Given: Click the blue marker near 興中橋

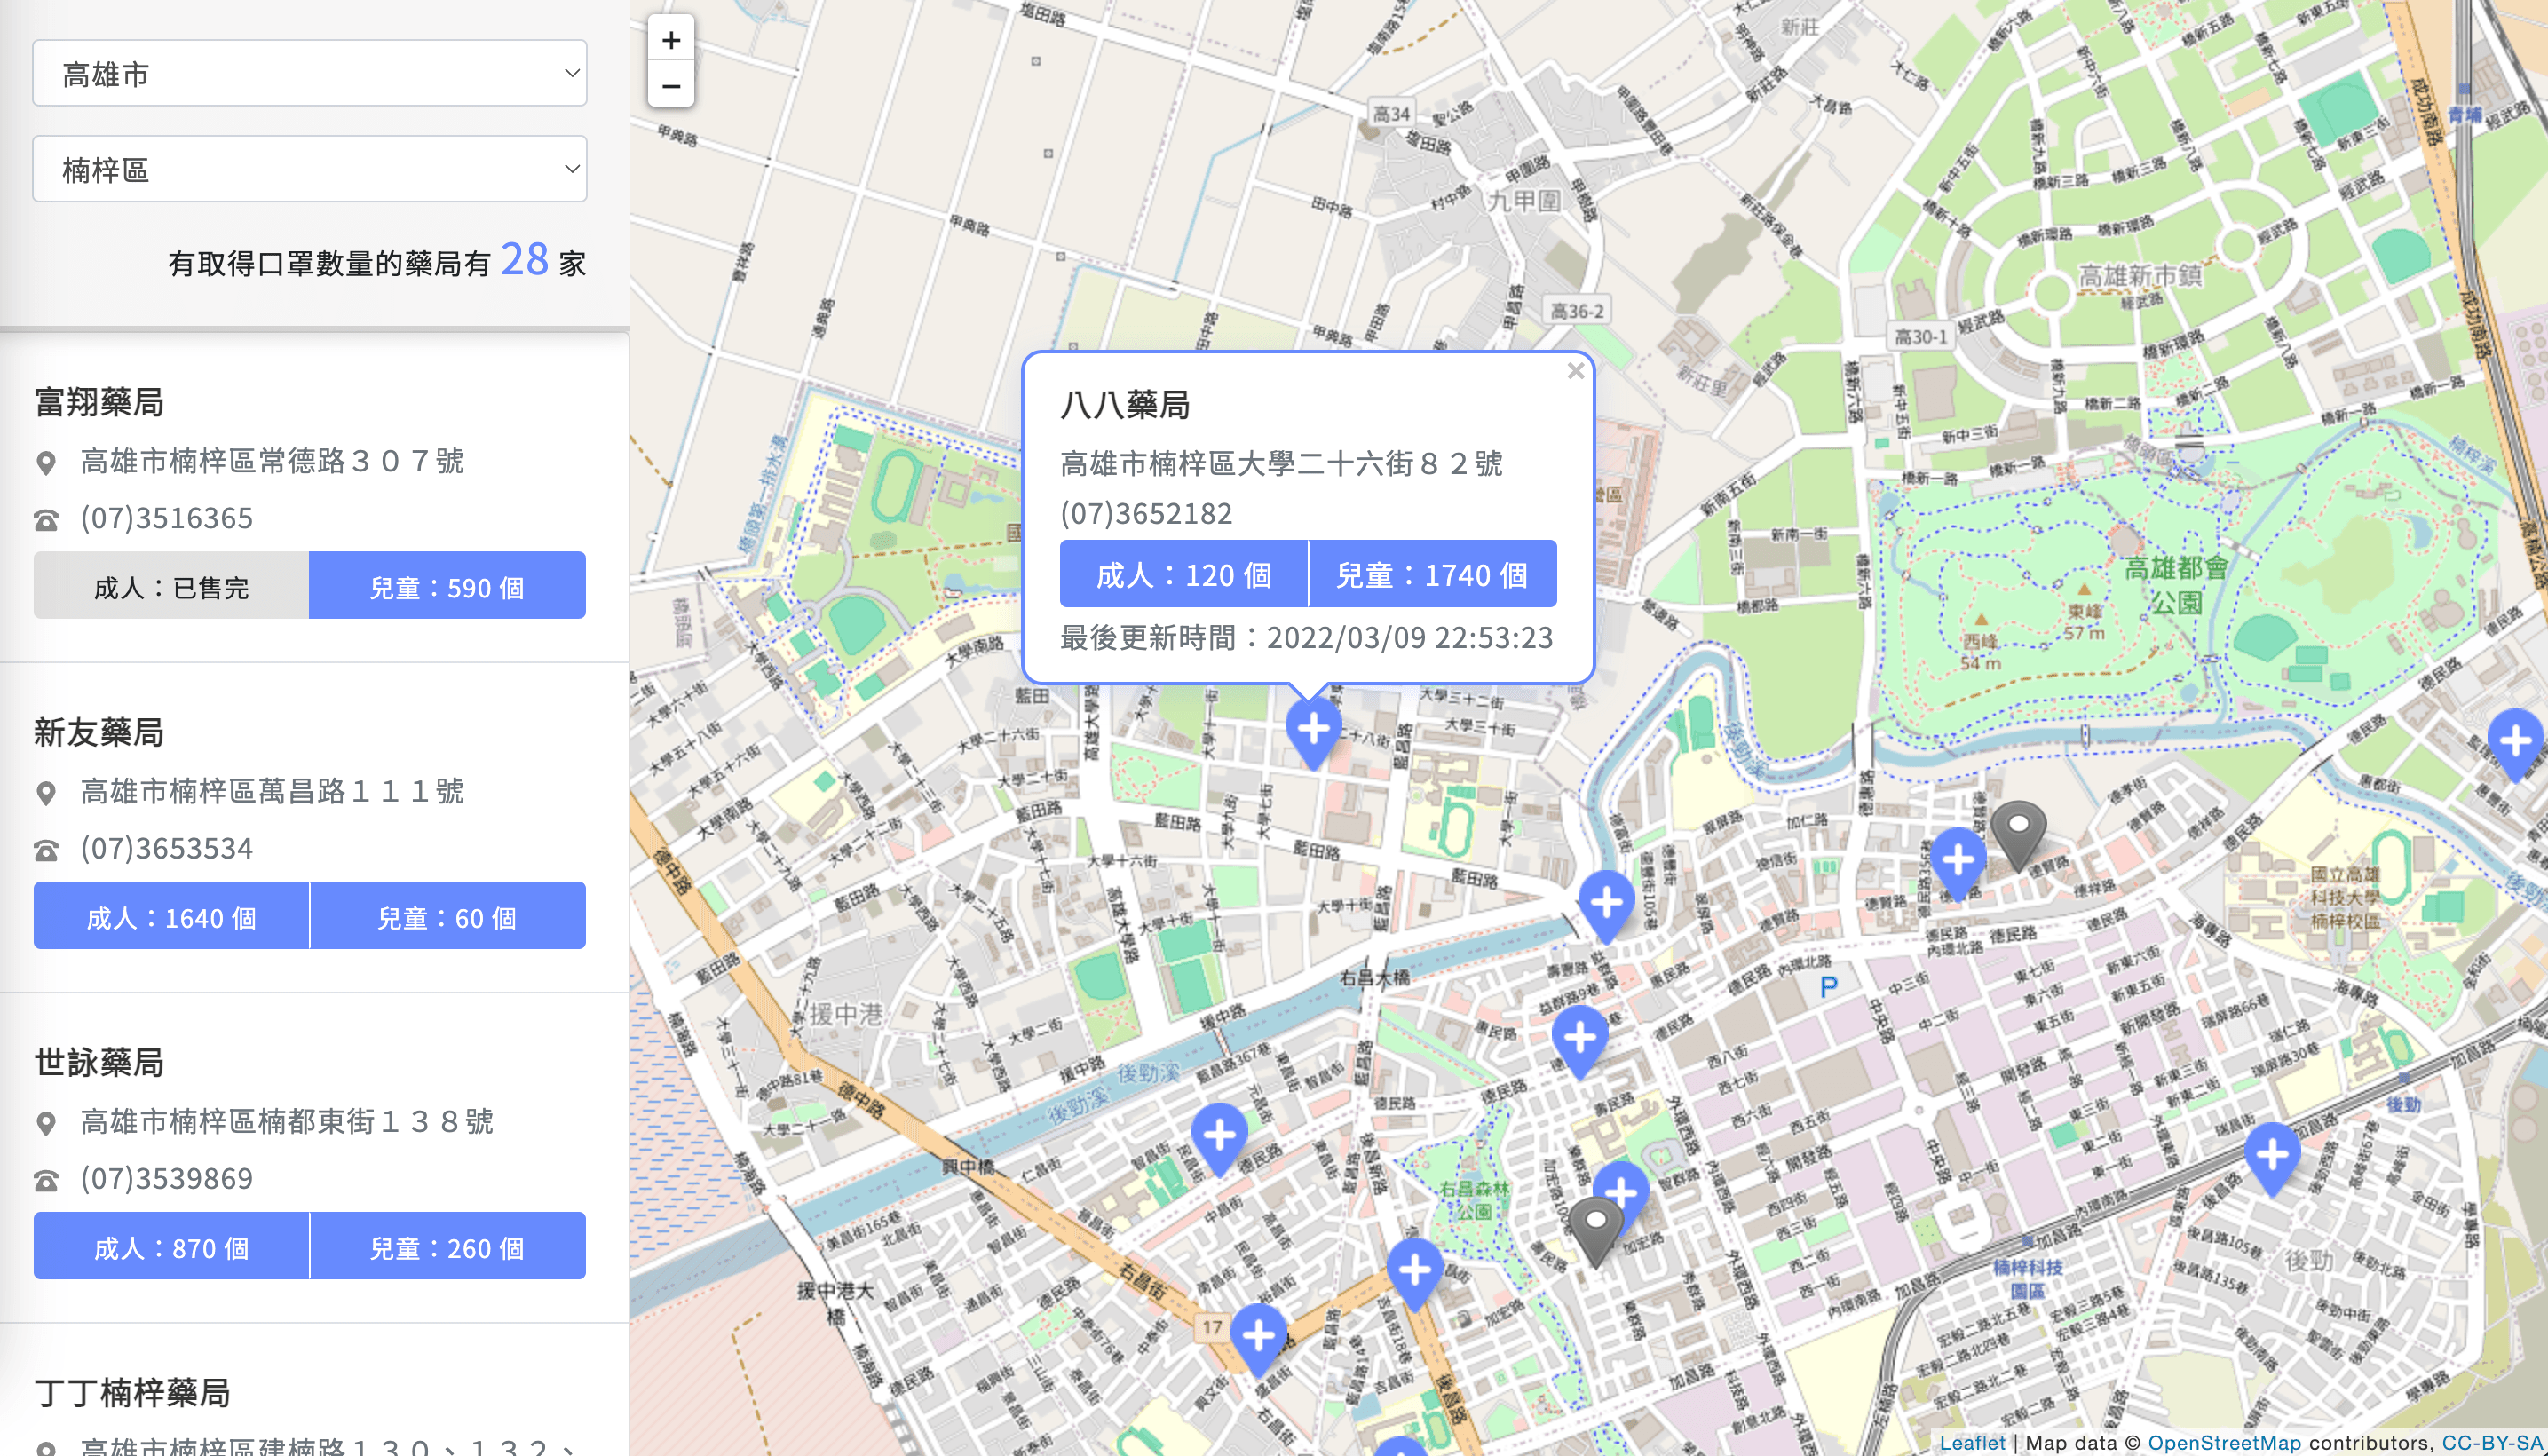Looking at the screenshot, I should point(1220,1139).
